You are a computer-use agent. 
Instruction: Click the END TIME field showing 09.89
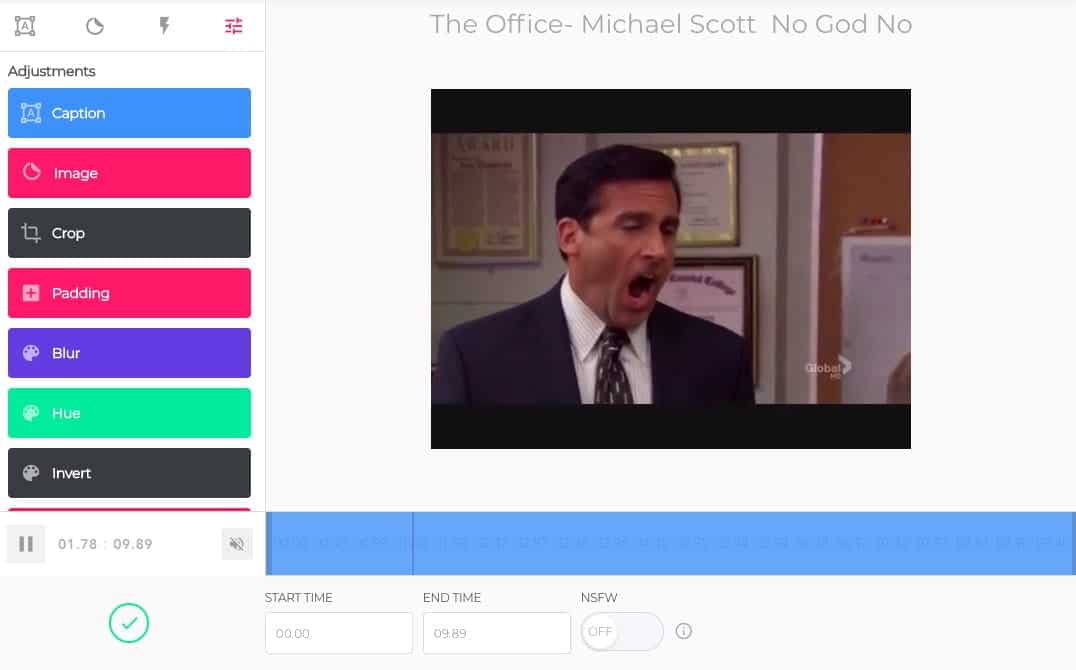(496, 632)
